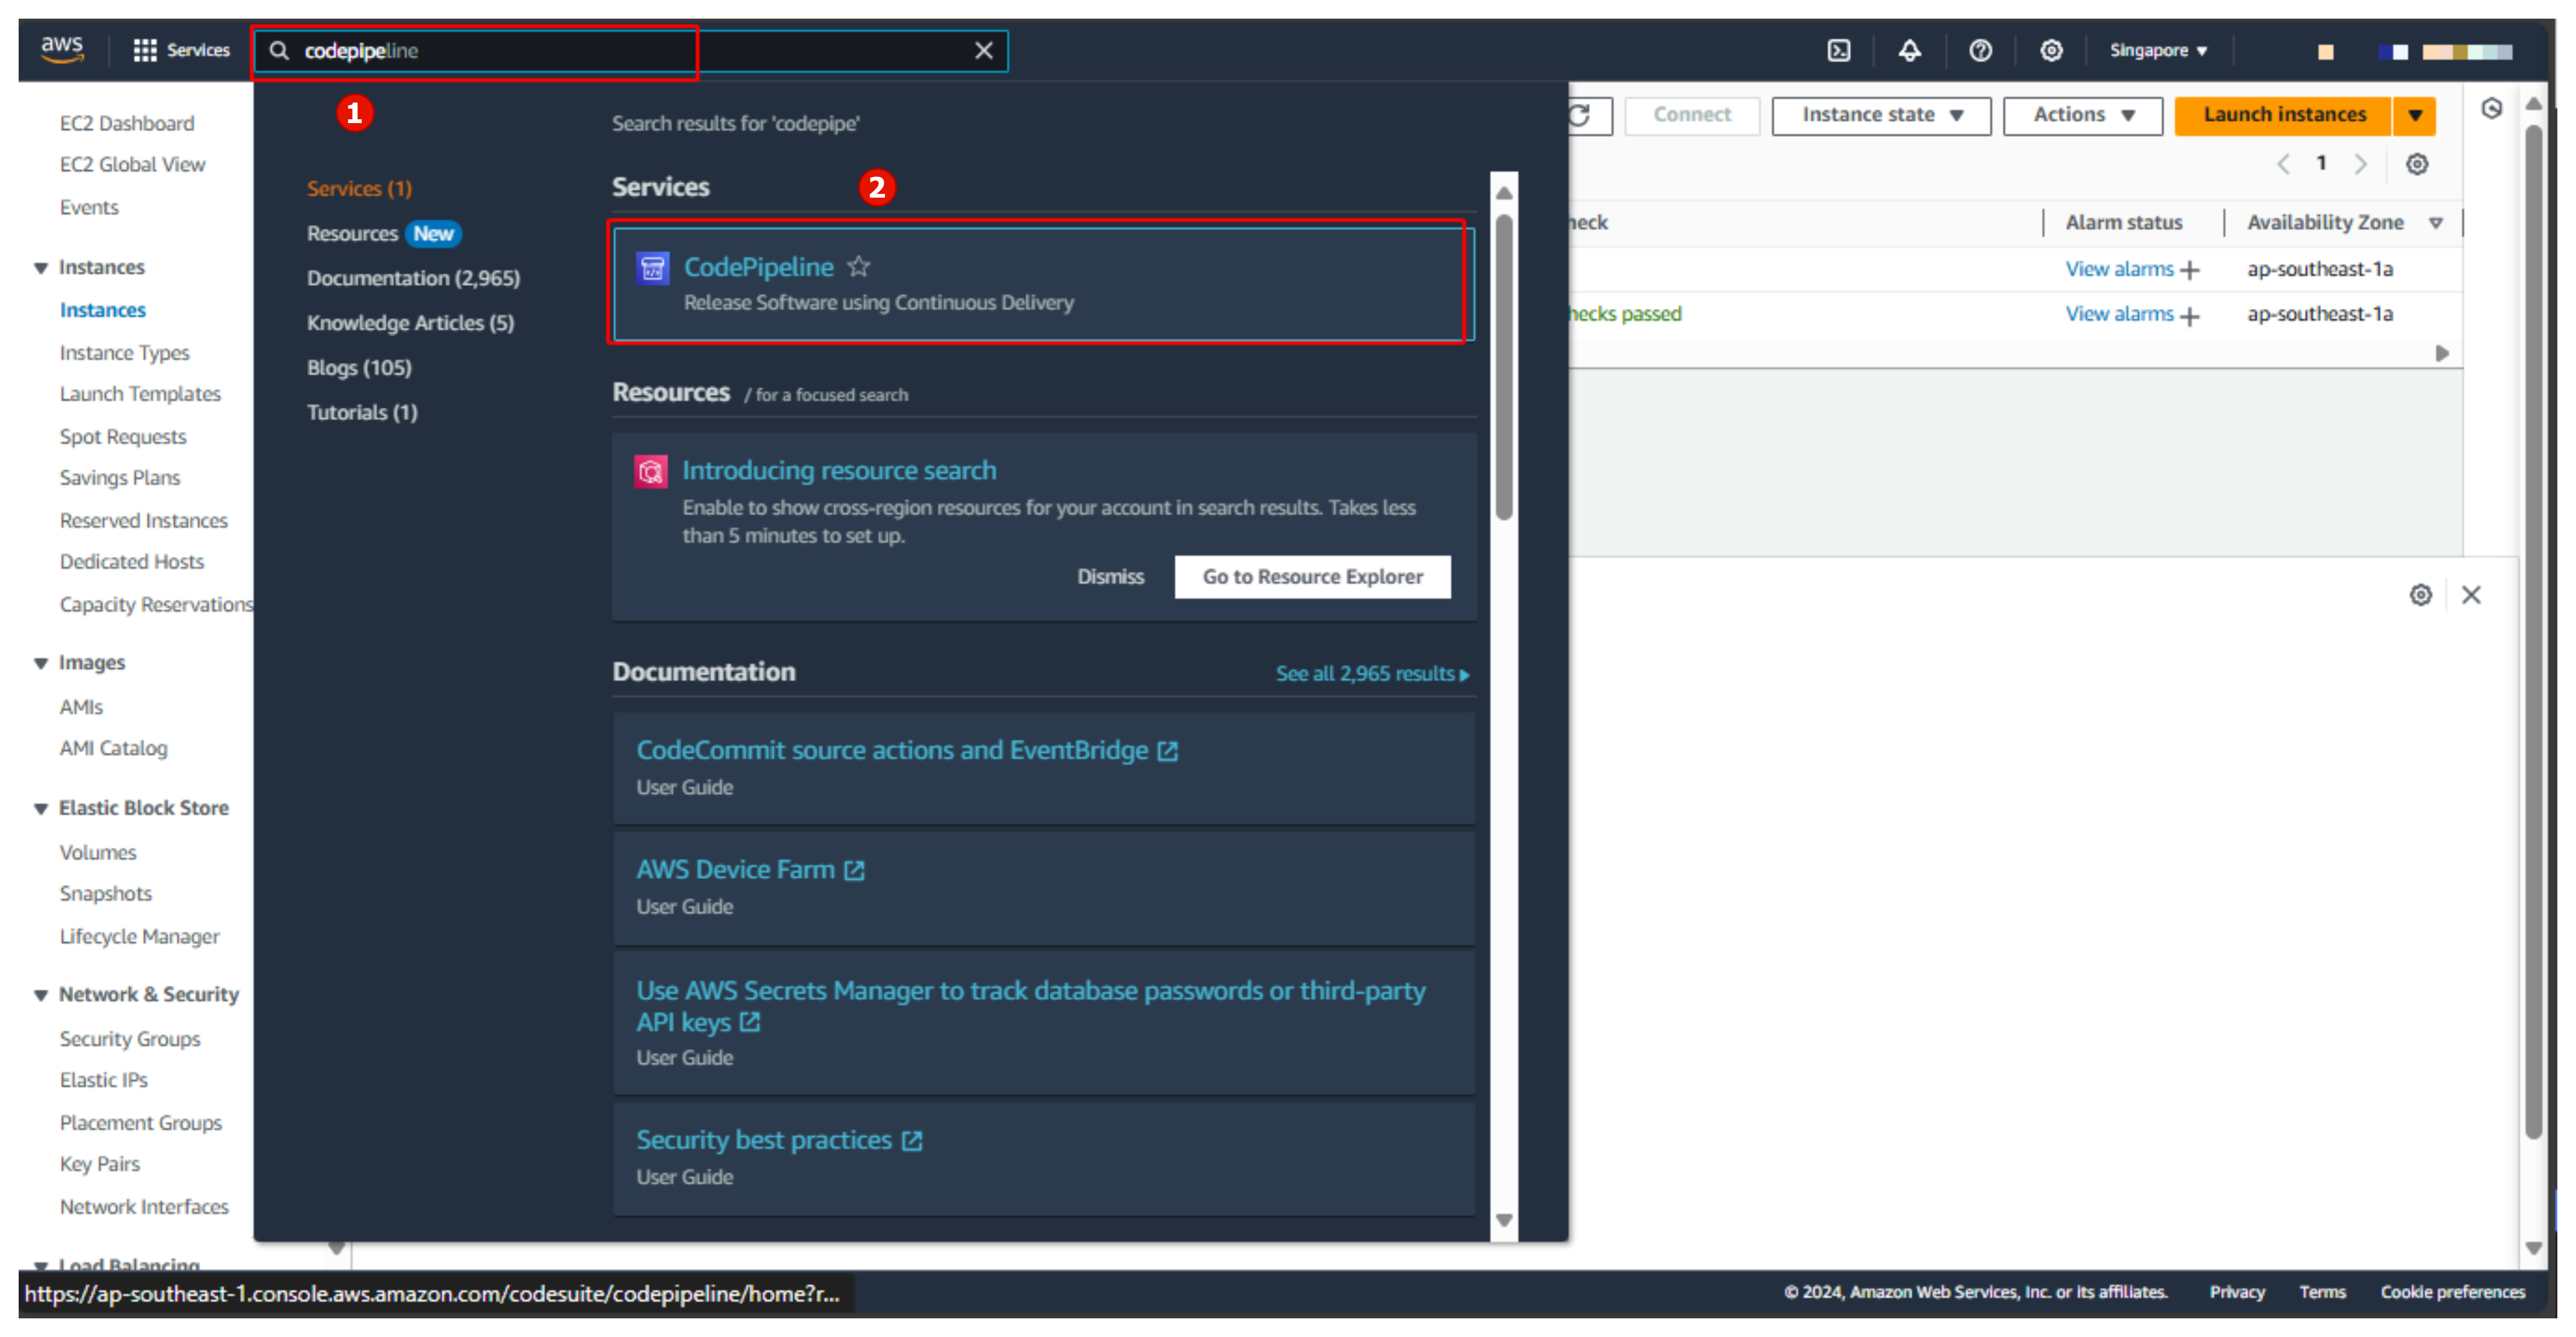The width and height of the screenshot is (2576, 1337).
Task: Open EC2 Global View in sidebar
Action: point(132,164)
